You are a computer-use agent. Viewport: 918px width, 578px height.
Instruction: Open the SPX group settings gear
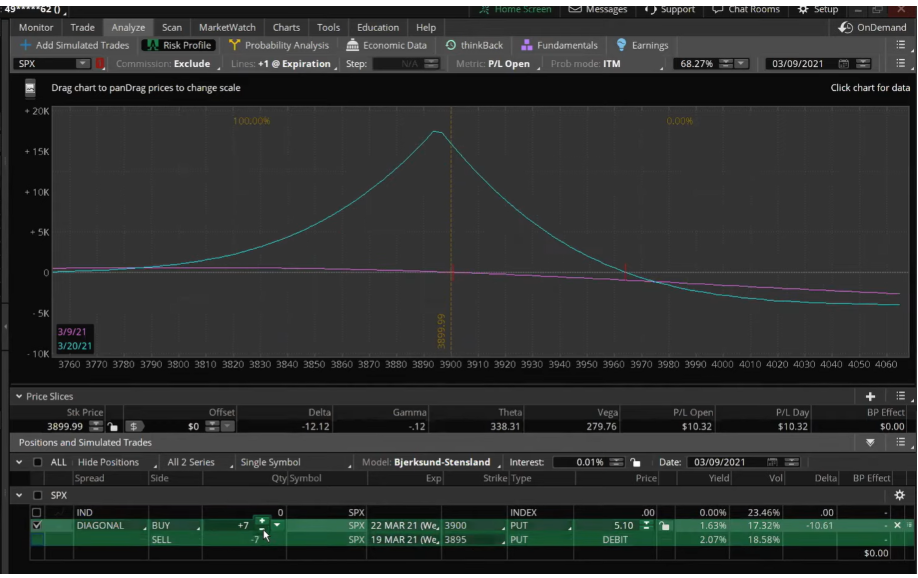coord(899,495)
